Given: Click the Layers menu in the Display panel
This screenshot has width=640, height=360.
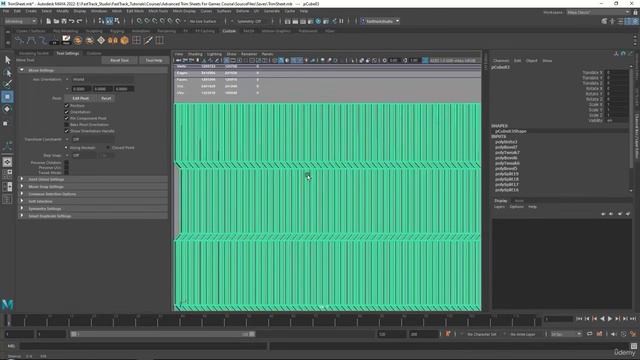Looking at the screenshot, I should (499, 207).
